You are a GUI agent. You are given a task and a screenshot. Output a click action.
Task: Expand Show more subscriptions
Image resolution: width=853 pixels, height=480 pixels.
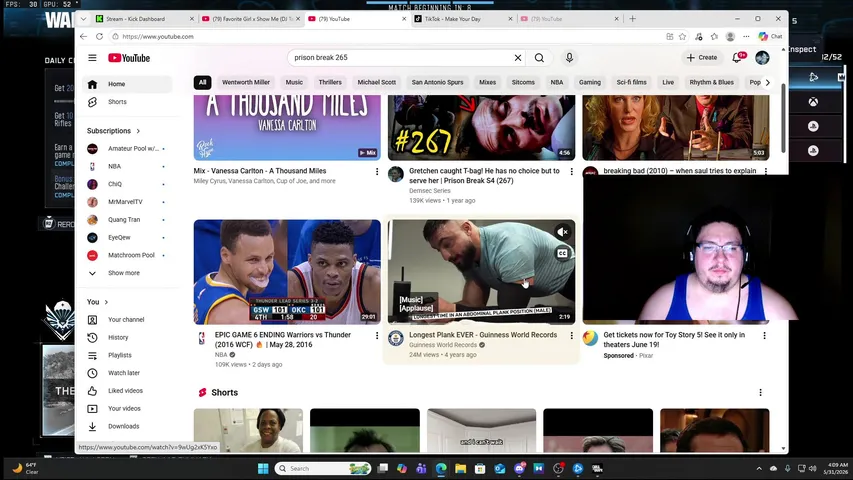pyautogui.click(x=127, y=273)
